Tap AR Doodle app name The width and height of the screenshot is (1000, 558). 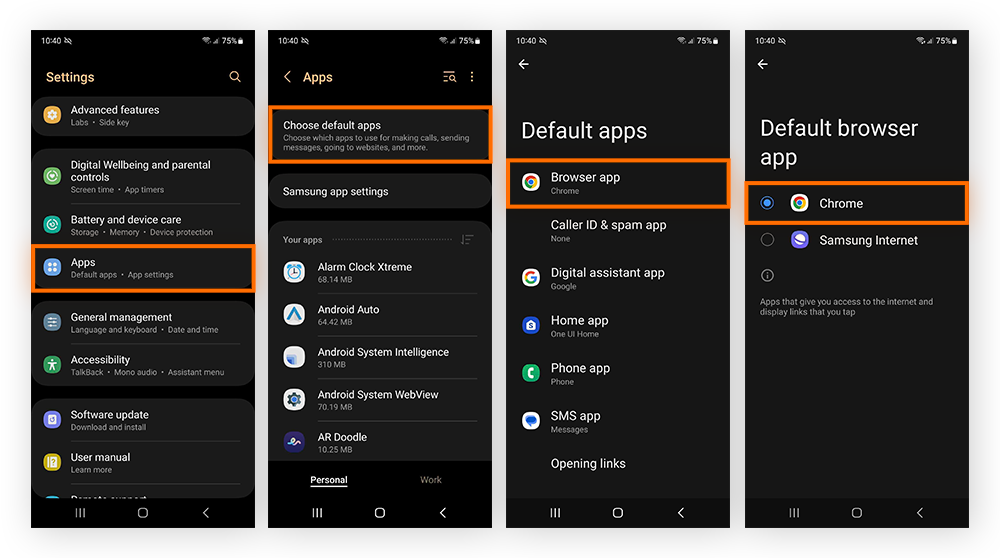point(342,437)
